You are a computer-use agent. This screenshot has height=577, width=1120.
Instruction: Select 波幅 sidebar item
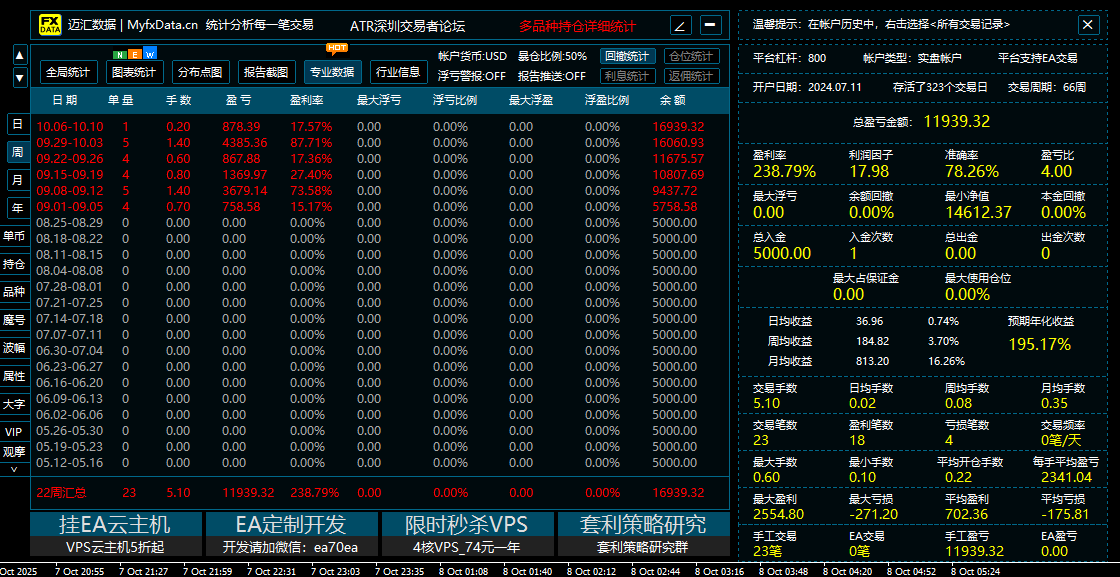coord(14,348)
